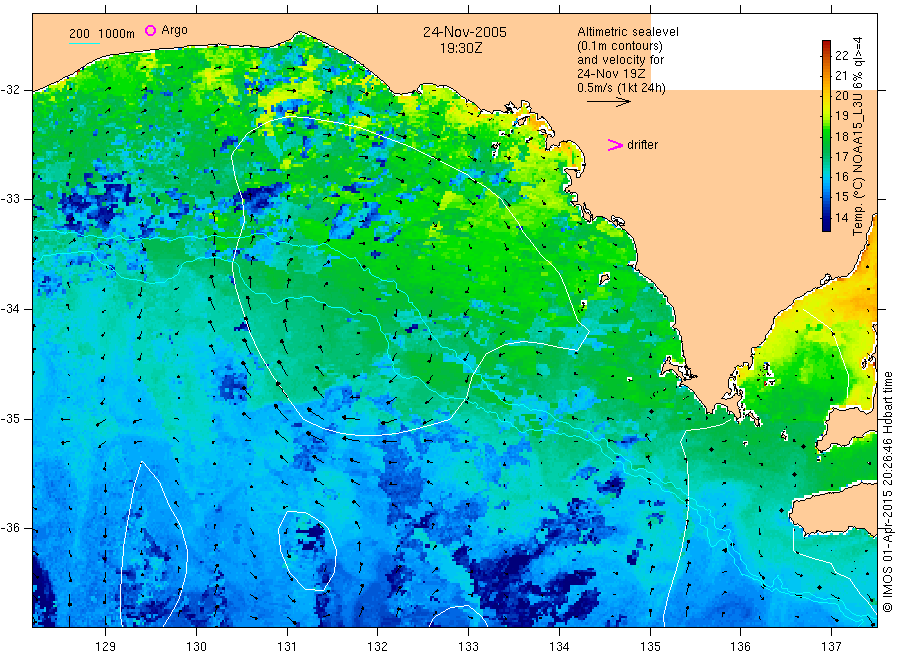The height and width of the screenshot is (660, 900).
Task: Click the magenta Argo circle marker
Action: click(x=150, y=30)
